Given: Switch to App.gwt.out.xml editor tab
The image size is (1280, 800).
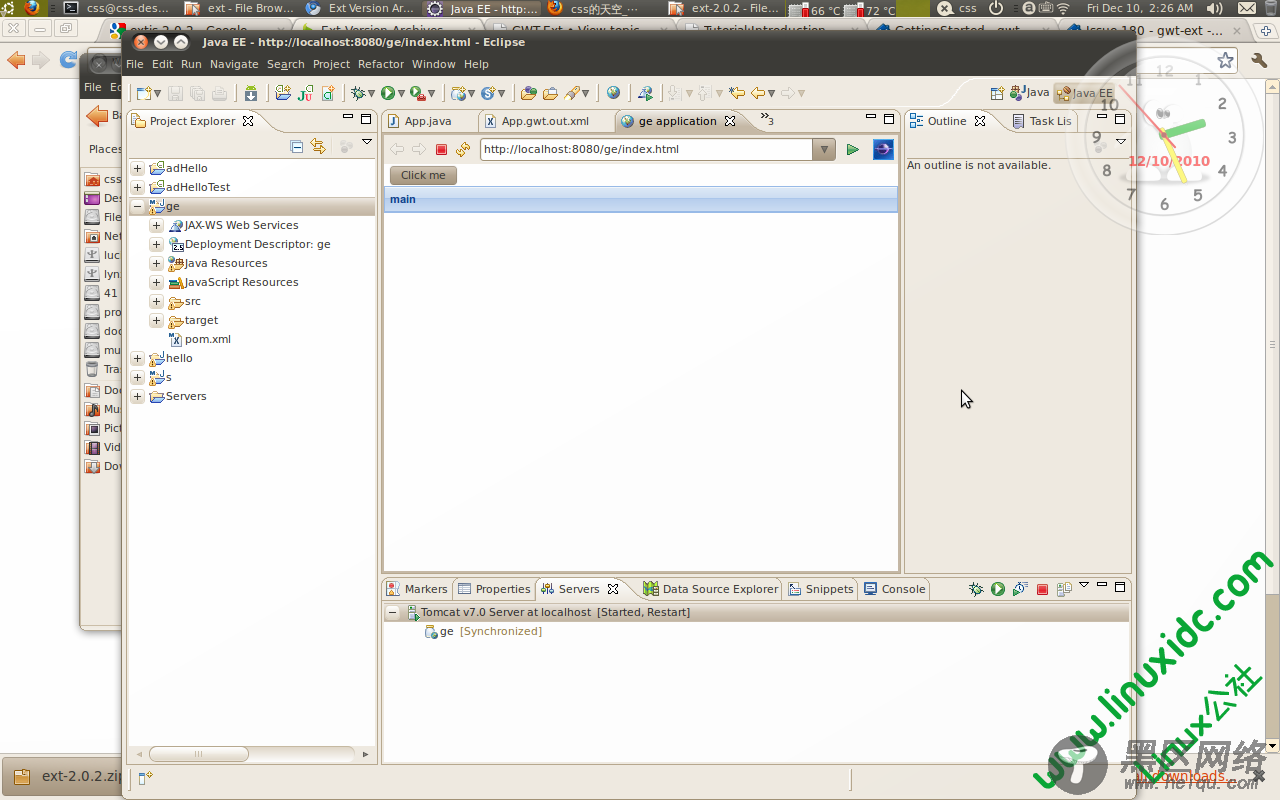Looking at the screenshot, I should (x=545, y=121).
